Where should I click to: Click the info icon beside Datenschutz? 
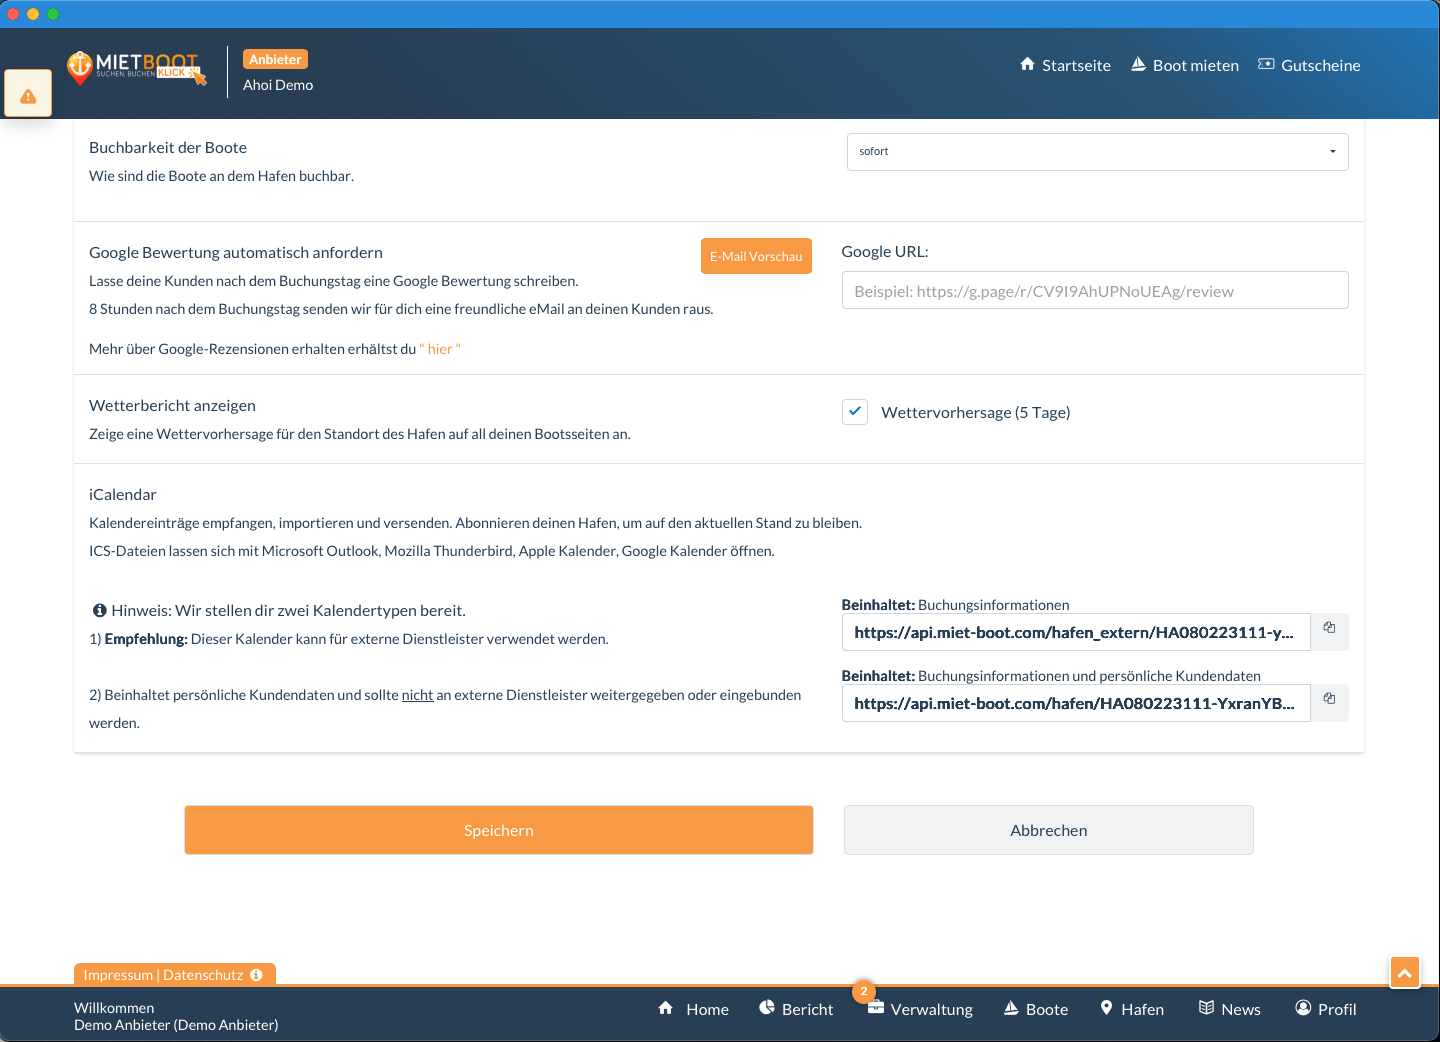(x=257, y=975)
